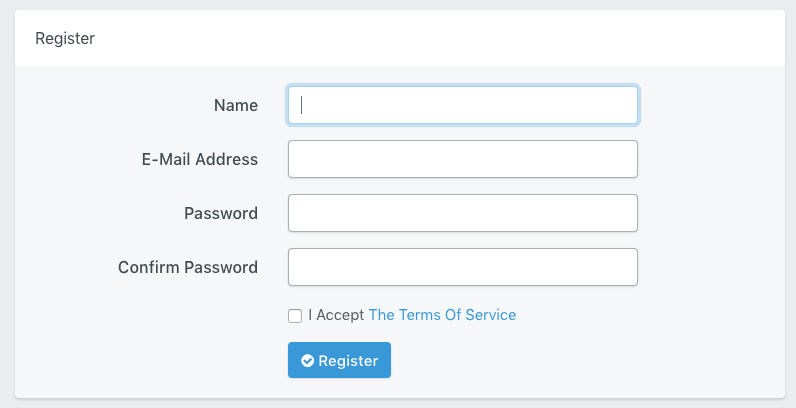Focus the Name input field
The width and height of the screenshot is (796, 408).
coord(462,105)
